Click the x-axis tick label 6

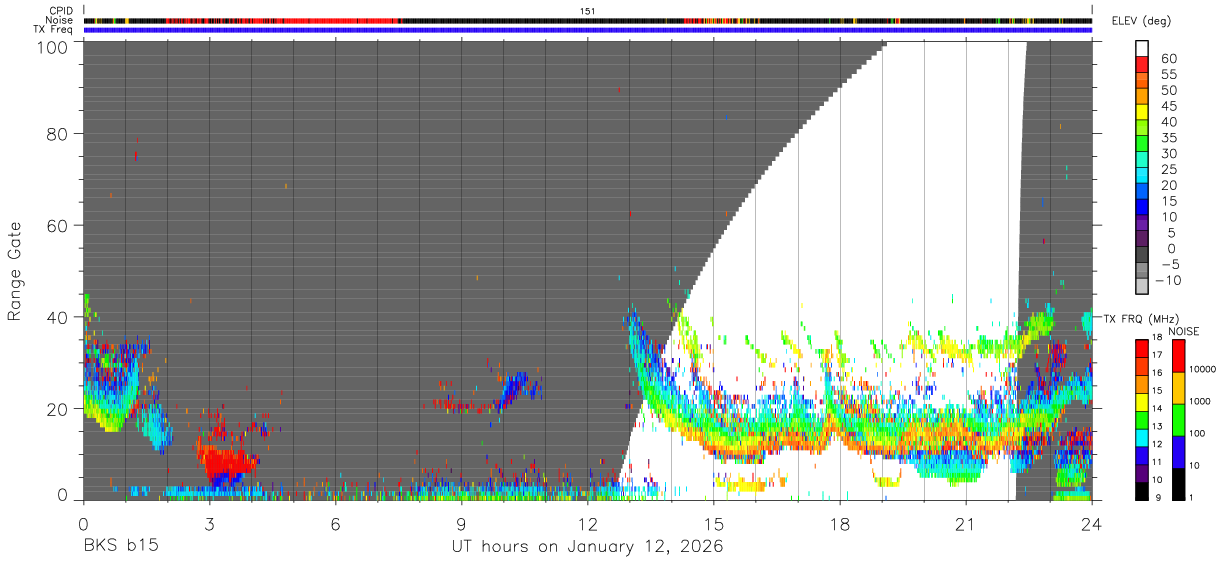[x=336, y=524]
